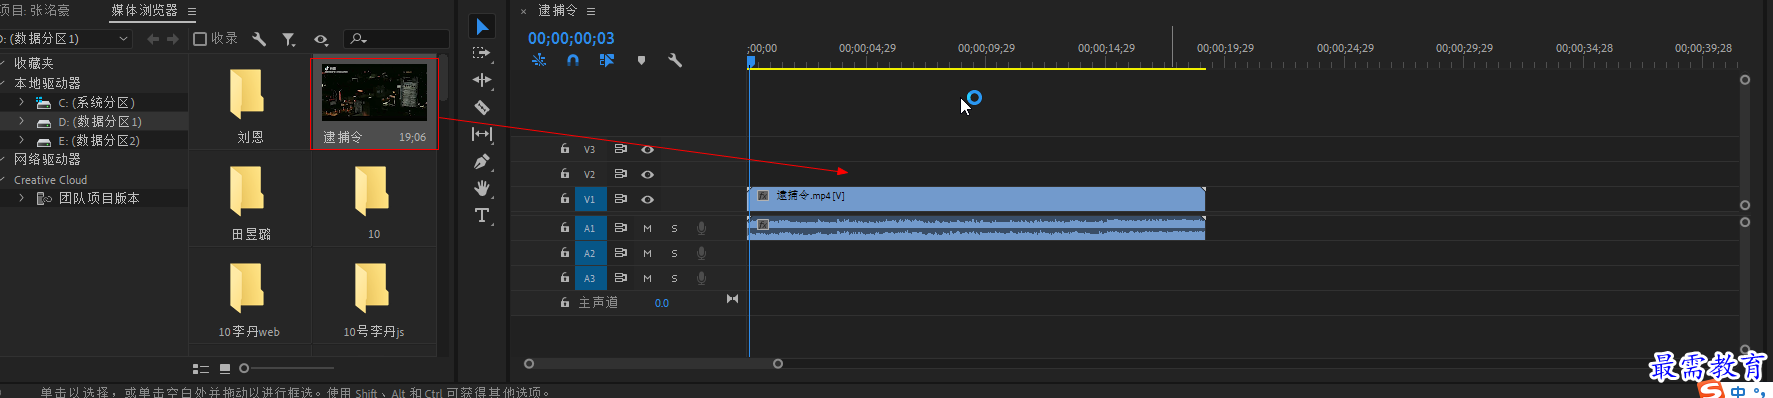Click the A1 Sync Lock icon
The height and width of the screenshot is (398, 1773).
621,228
